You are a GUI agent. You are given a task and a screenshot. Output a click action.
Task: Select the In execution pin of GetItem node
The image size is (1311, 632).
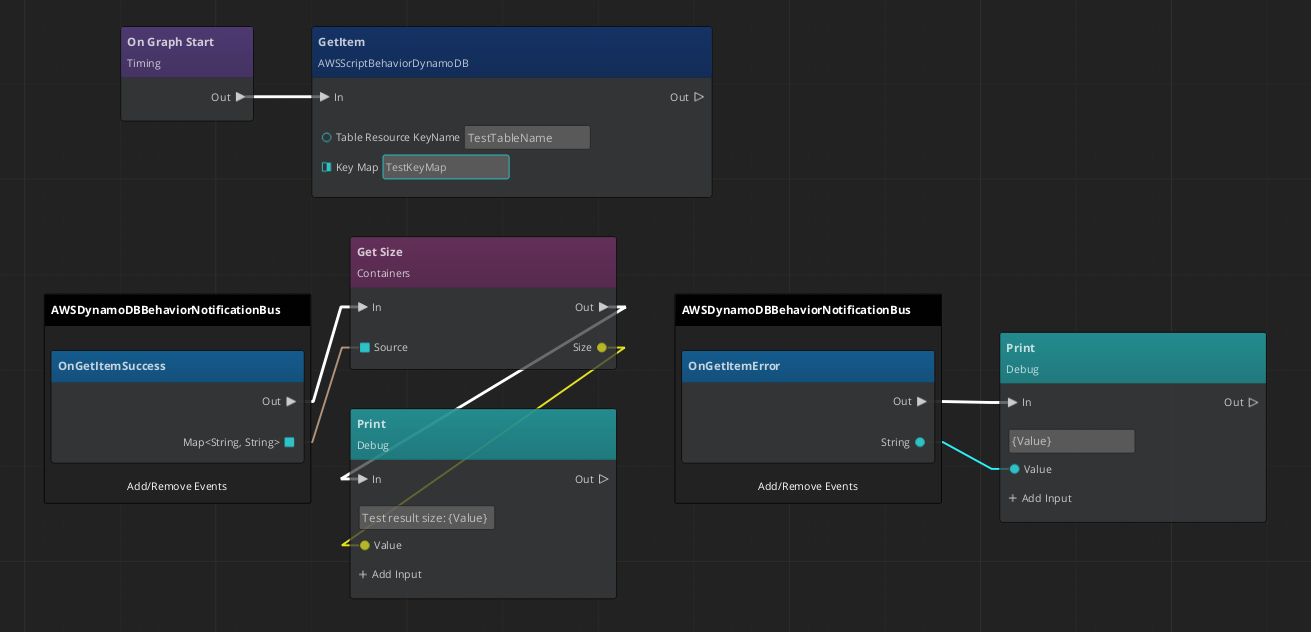[324, 97]
